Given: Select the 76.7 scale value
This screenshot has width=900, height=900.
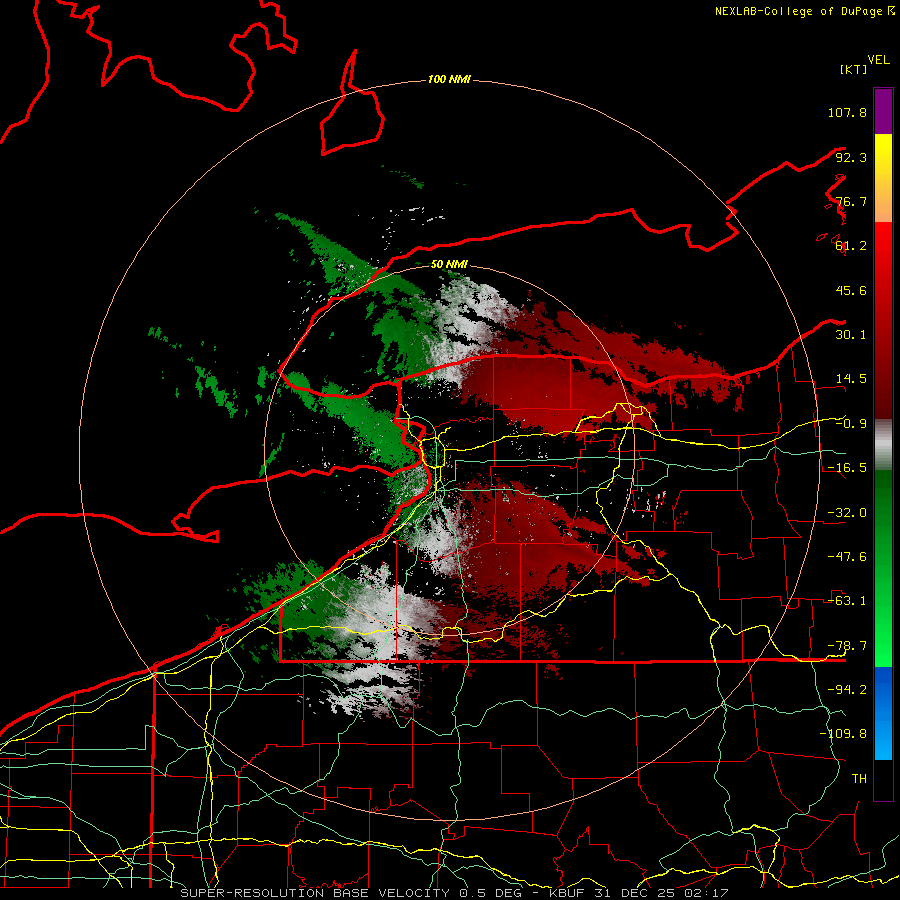Looking at the screenshot, I should click(x=851, y=201).
